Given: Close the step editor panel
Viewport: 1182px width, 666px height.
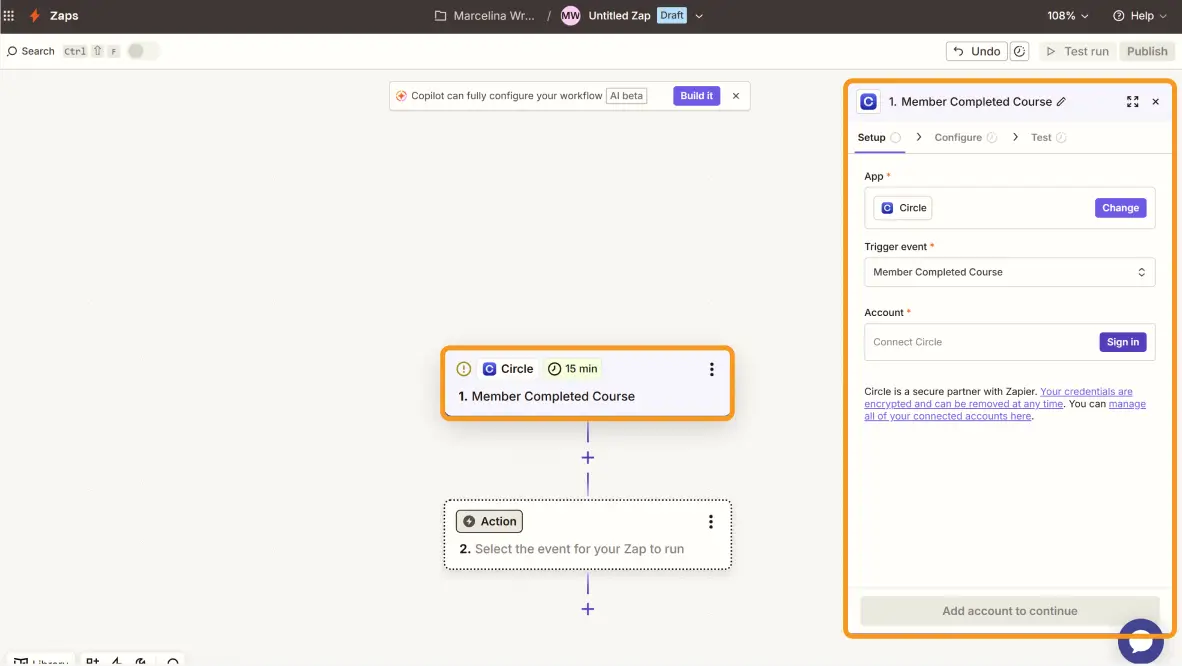Looking at the screenshot, I should click(1156, 102).
